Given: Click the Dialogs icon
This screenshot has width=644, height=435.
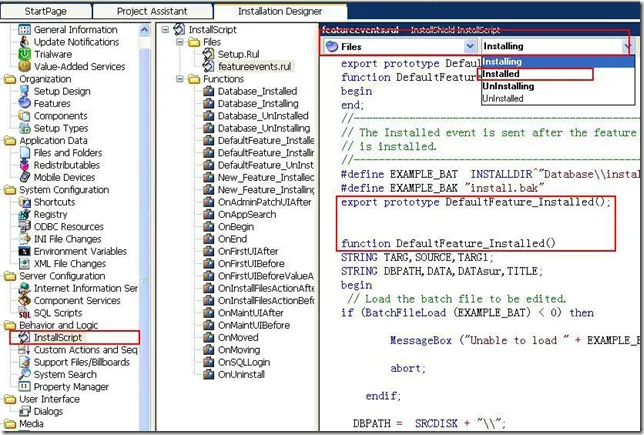Looking at the screenshot, I should [x=25, y=411].
